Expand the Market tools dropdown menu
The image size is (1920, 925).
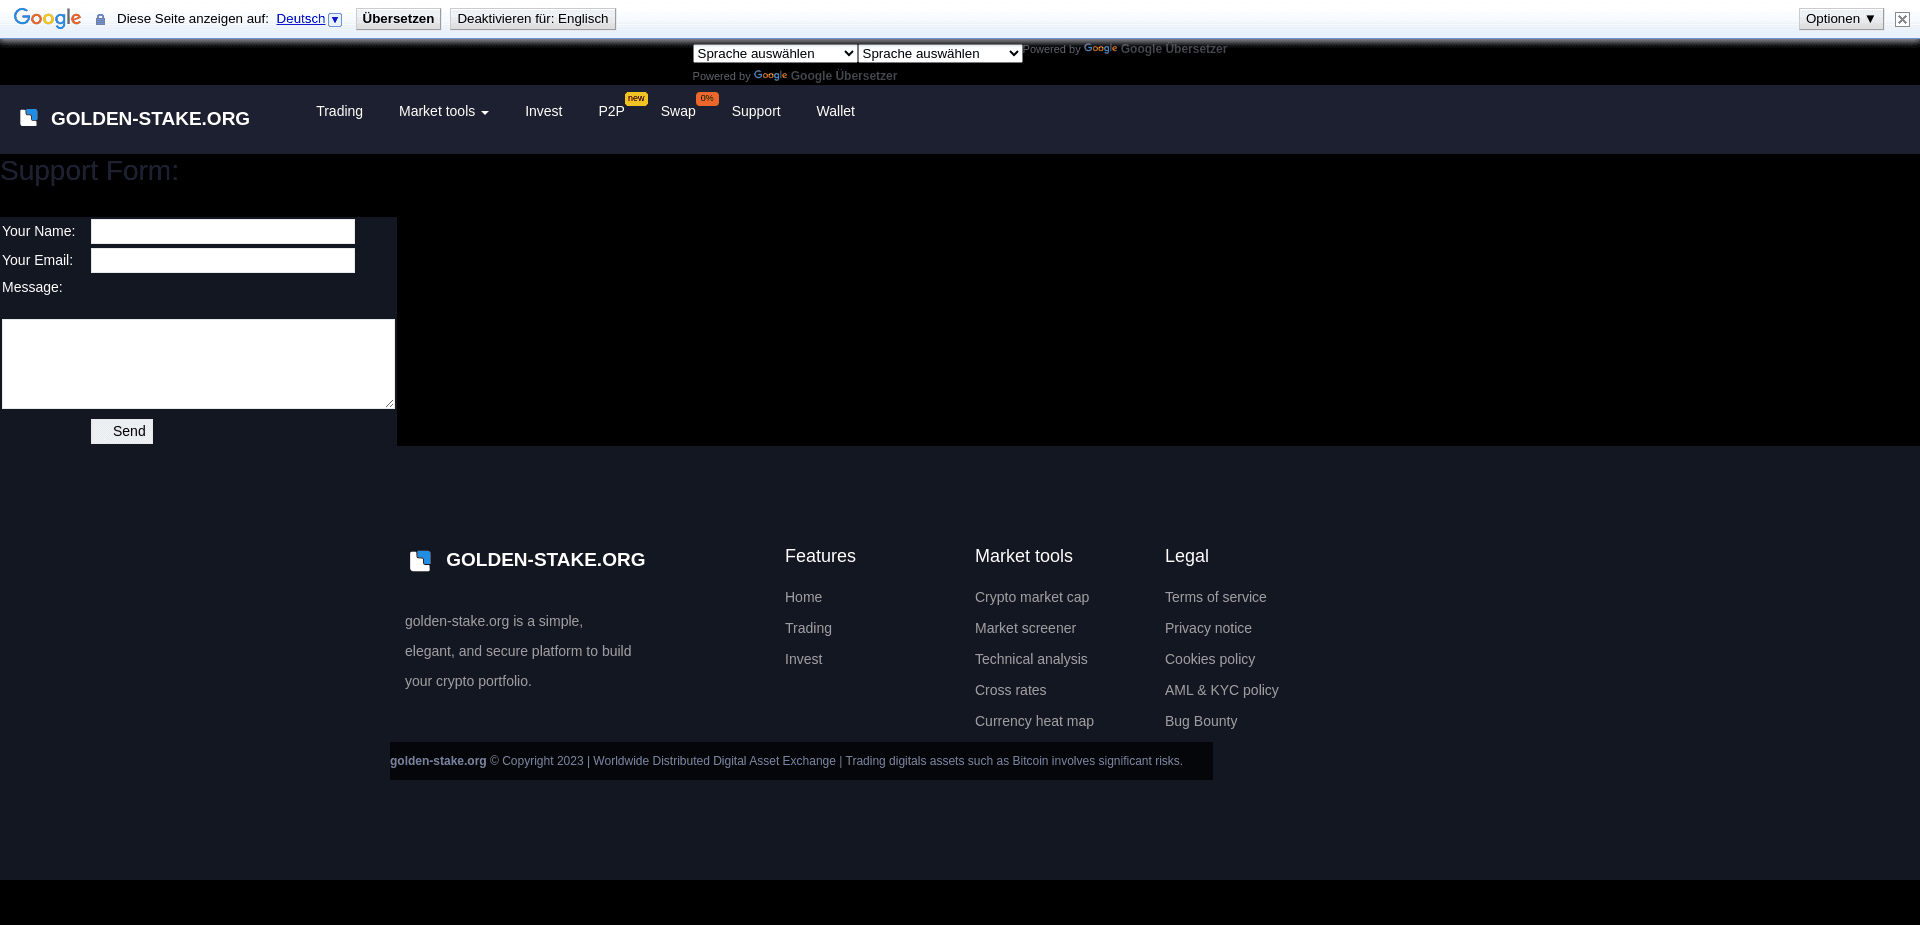point(443,111)
